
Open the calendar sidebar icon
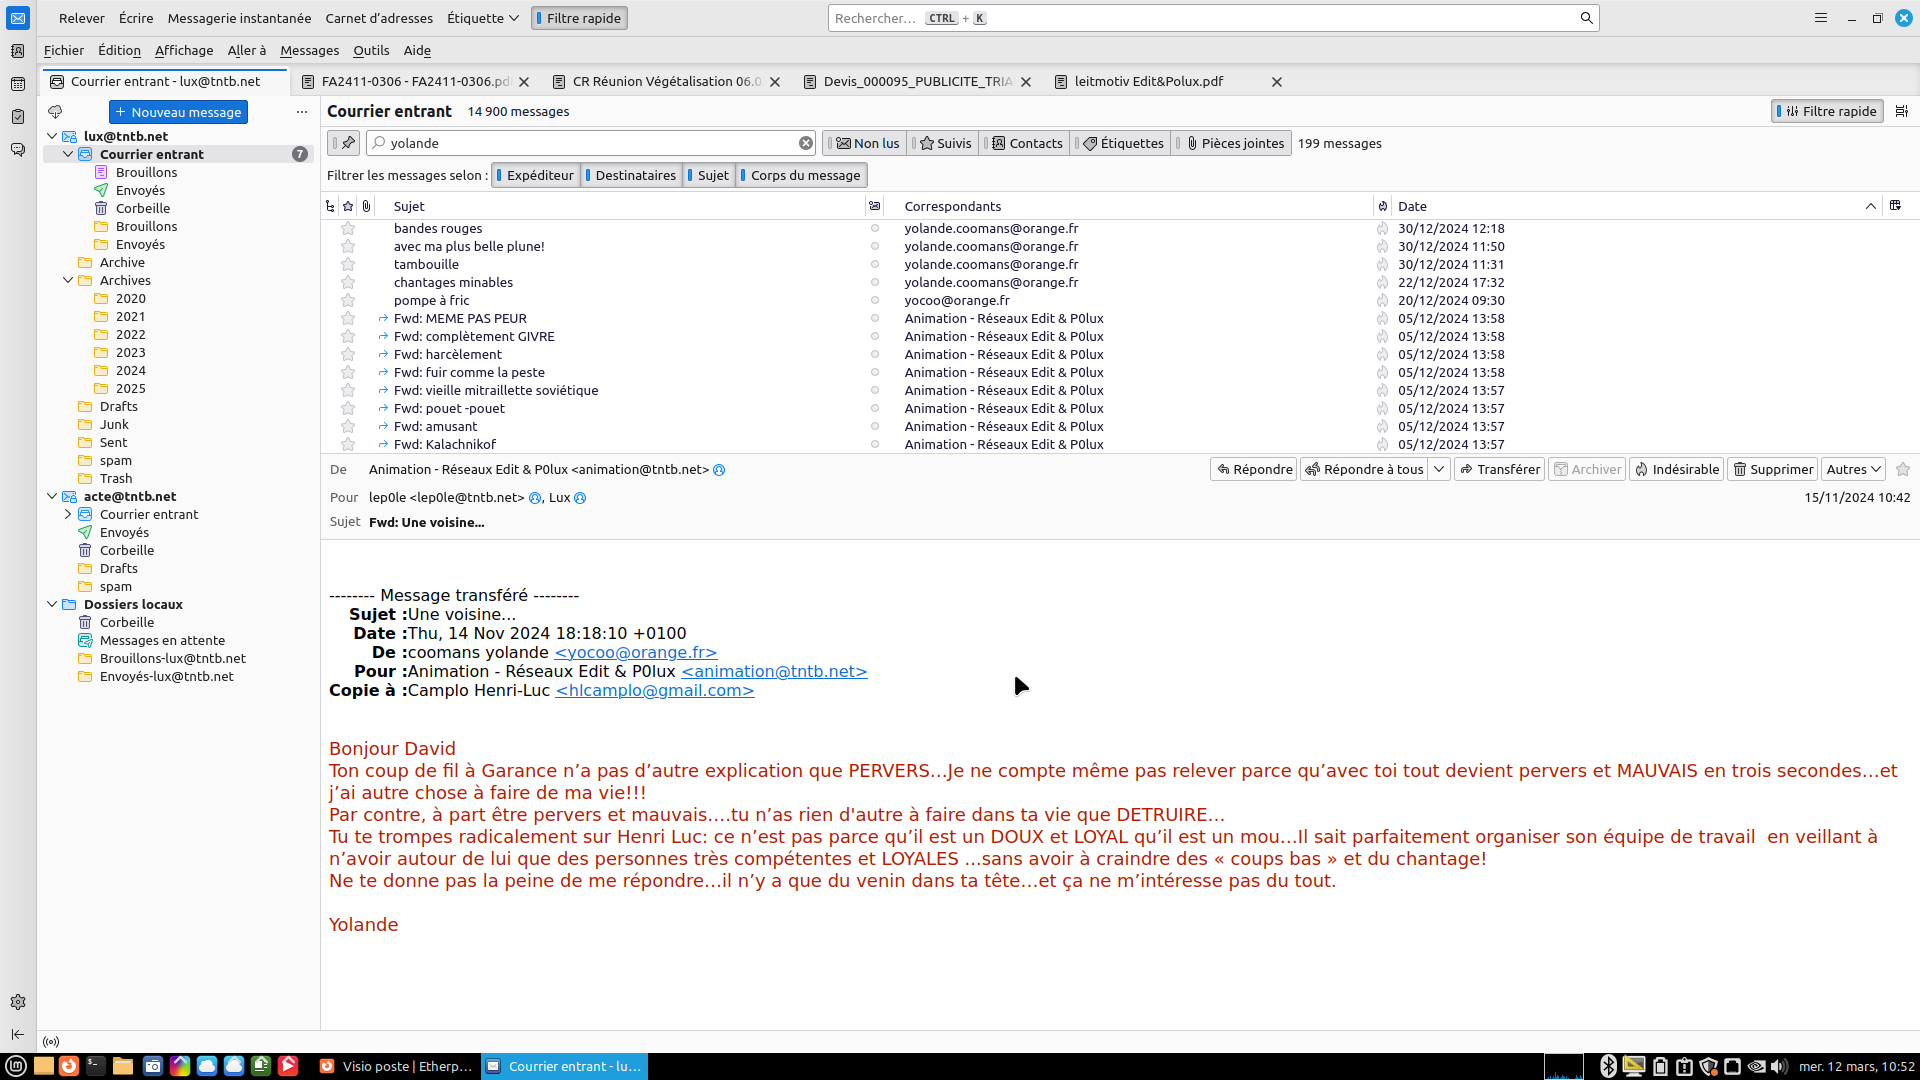[x=18, y=84]
